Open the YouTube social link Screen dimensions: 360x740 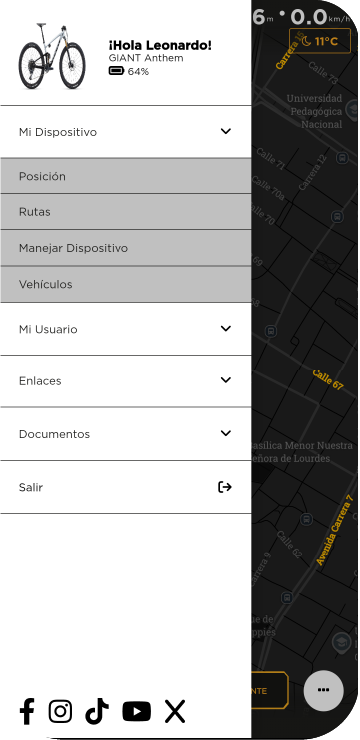click(x=137, y=711)
